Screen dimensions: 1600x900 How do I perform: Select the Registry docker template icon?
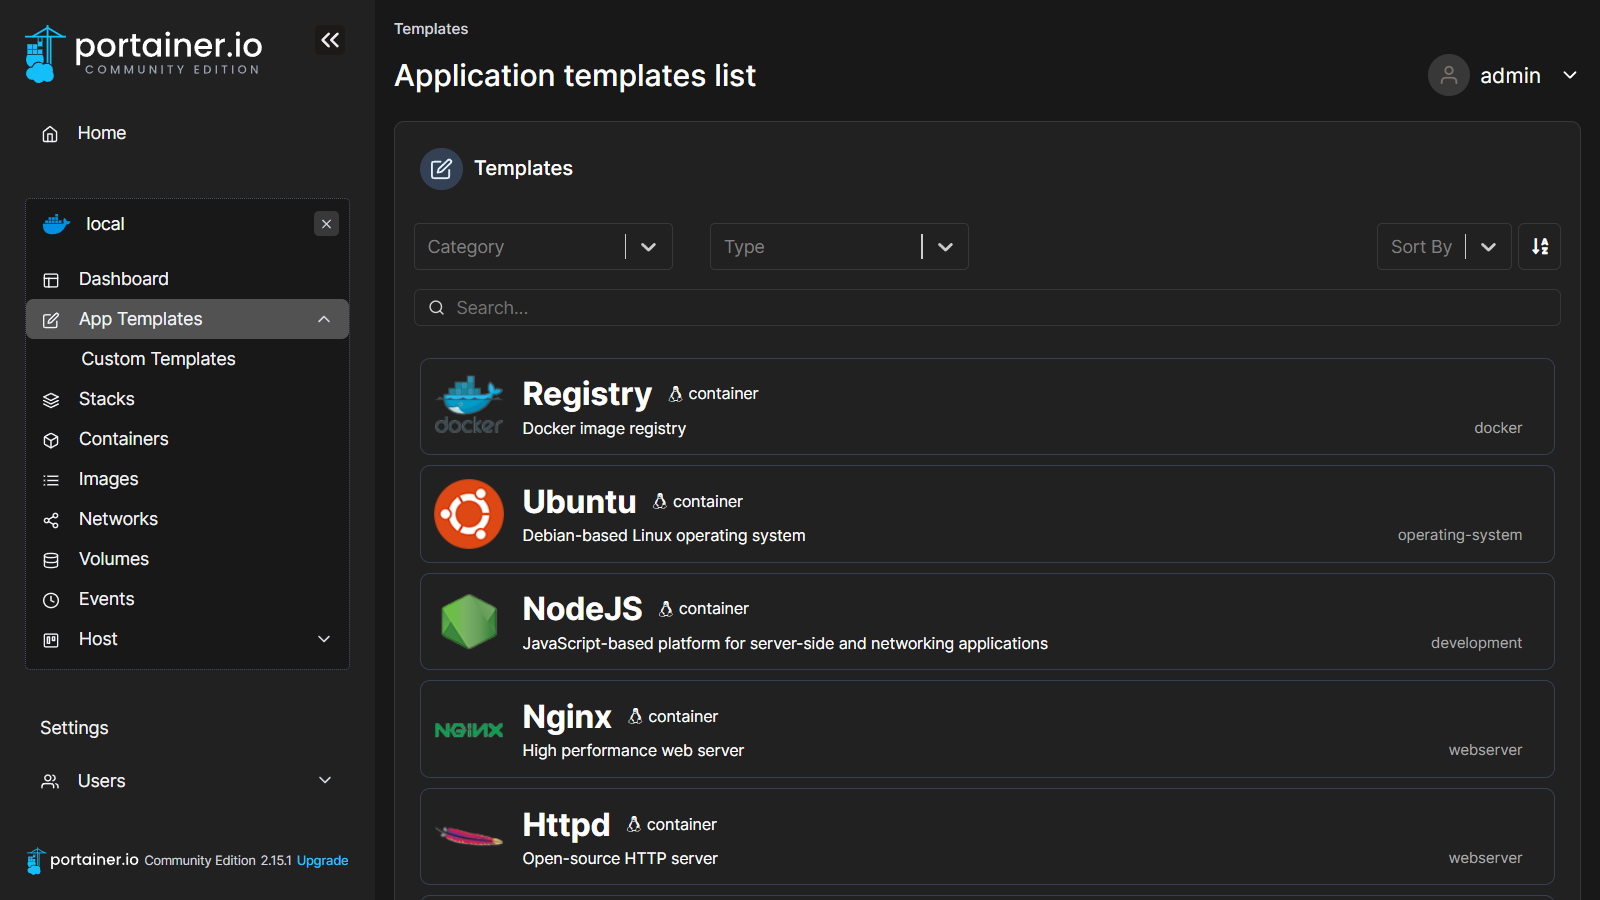pyautogui.click(x=469, y=406)
